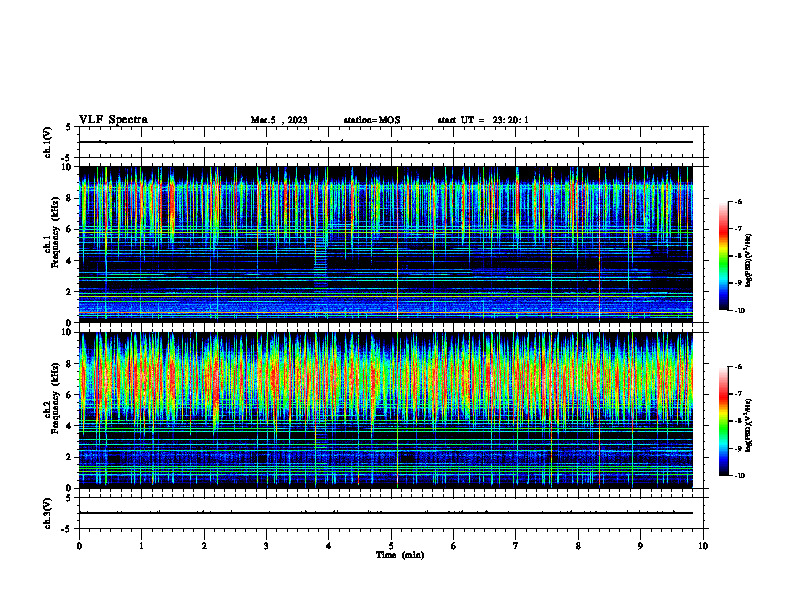Click the "start UT = 23:20: 1" text
The image size is (792, 612).
(x=483, y=120)
